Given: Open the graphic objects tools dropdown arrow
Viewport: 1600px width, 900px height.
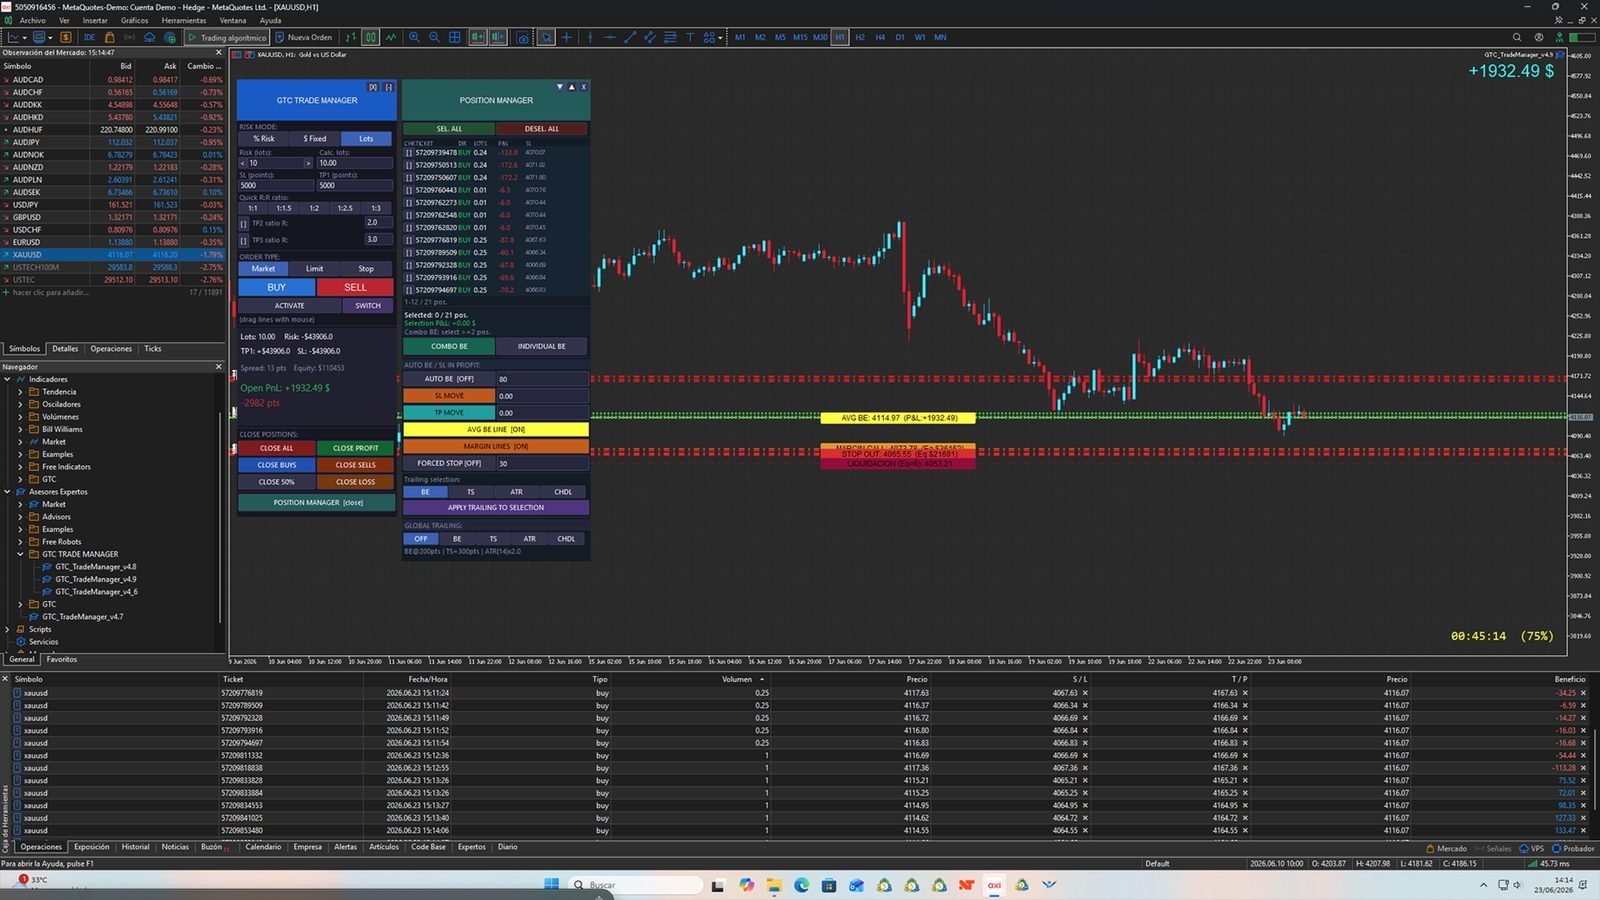Looking at the screenshot, I should pyautogui.click(x=720, y=37).
